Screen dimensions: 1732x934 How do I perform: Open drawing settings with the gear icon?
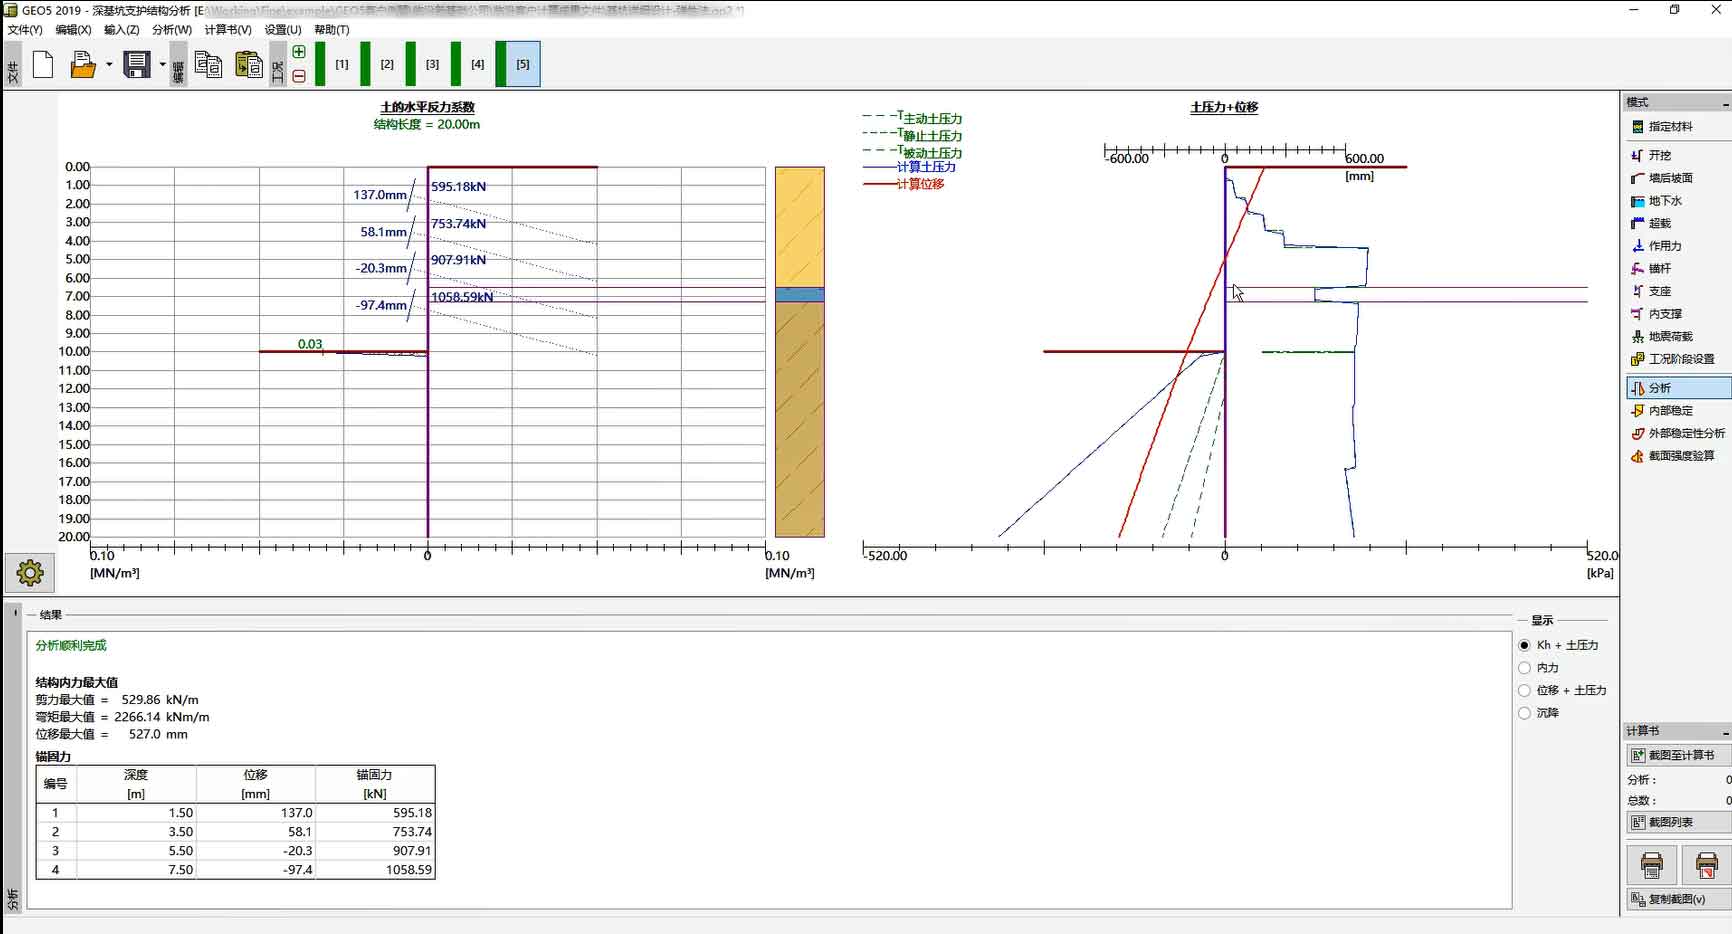click(x=30, y=573)
